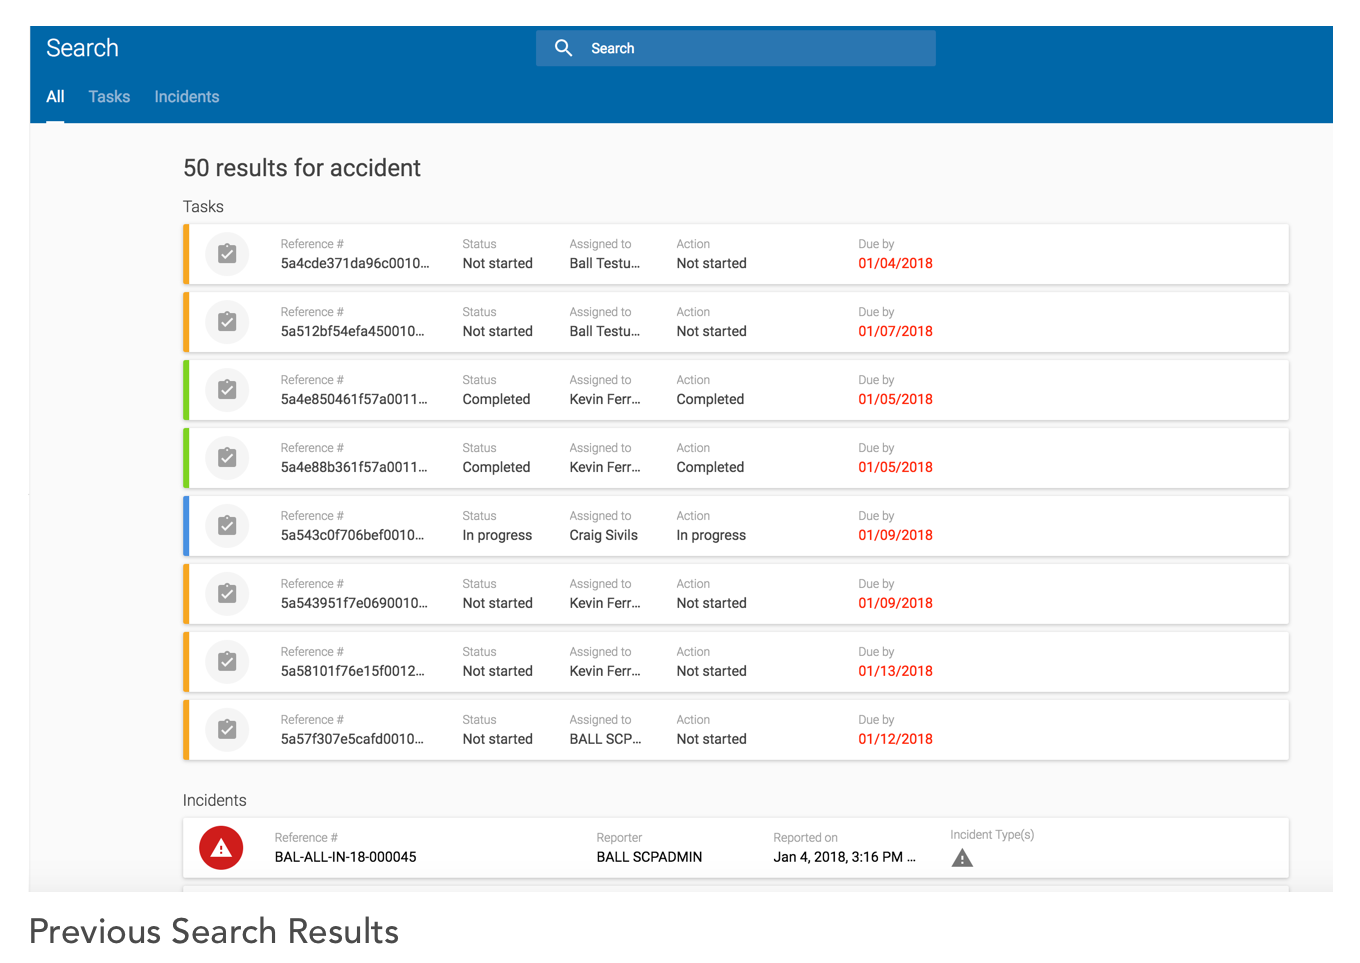The width and height of the screenshot is (1360, 963).
Task: Click In progress status of task 5a543c0f706bef0010
Action: (x=497, y=536)
